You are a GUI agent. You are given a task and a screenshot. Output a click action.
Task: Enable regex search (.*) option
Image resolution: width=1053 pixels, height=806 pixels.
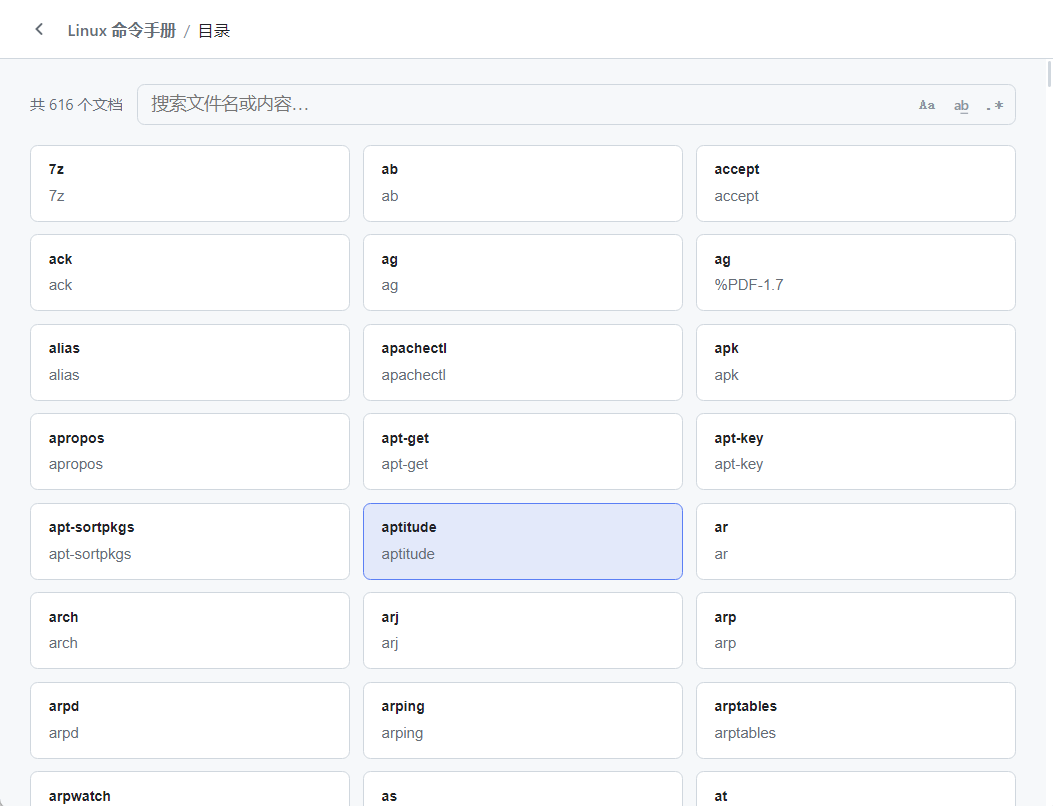point(994,105)
